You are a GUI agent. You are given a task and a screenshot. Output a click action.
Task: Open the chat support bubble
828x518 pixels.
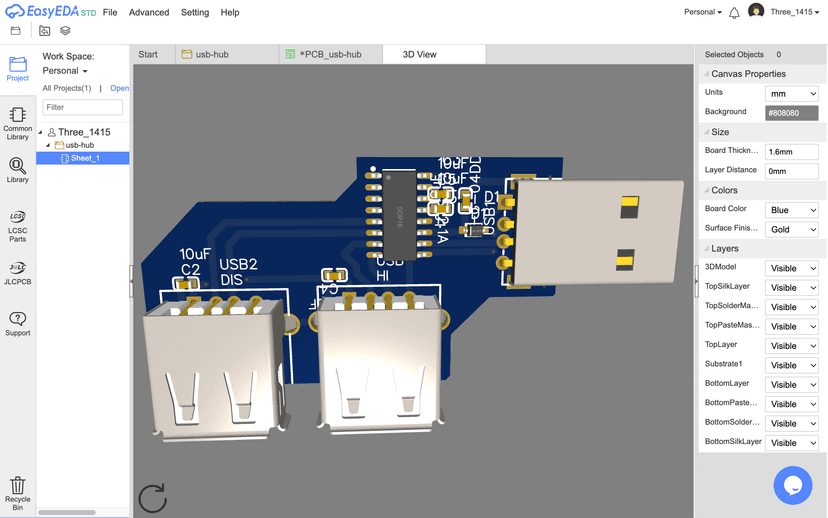792,485
